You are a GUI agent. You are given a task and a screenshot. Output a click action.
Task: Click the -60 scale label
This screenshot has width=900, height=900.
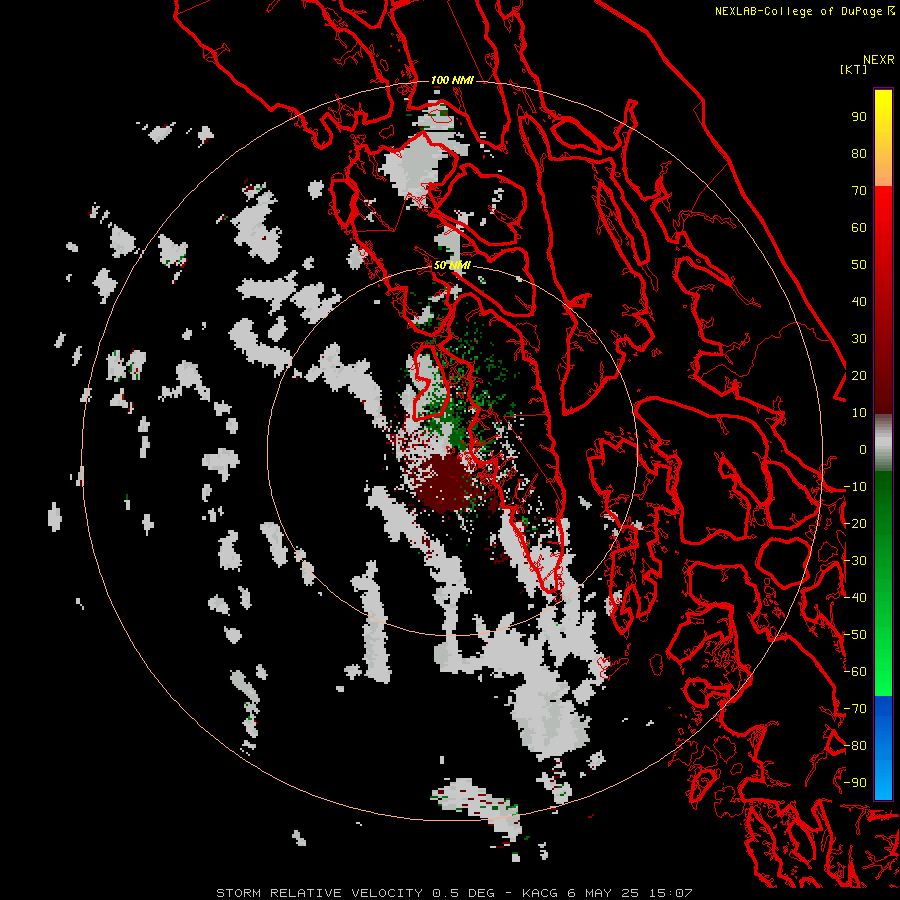pos(855,672)
